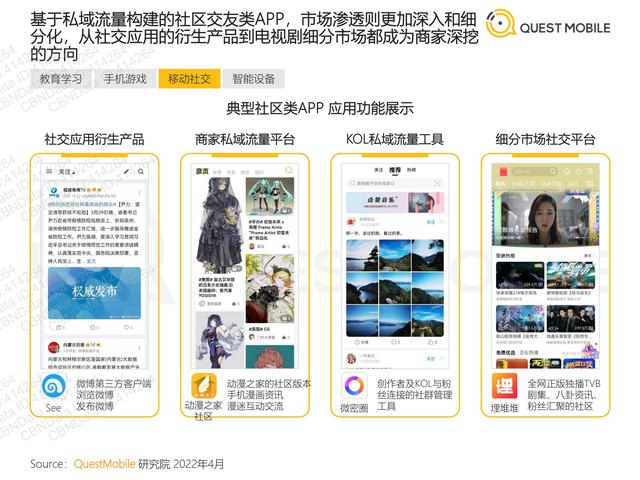
Task: Click the 商家私域流量平台 heading
Action: (x=244, y=139)
